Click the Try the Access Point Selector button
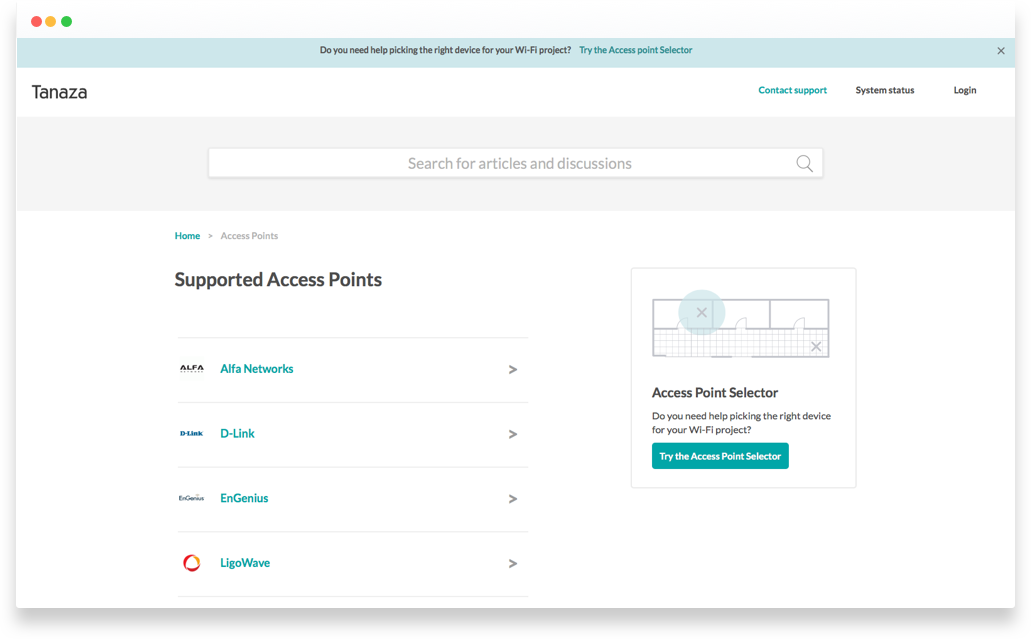 (x=720, y=456)
